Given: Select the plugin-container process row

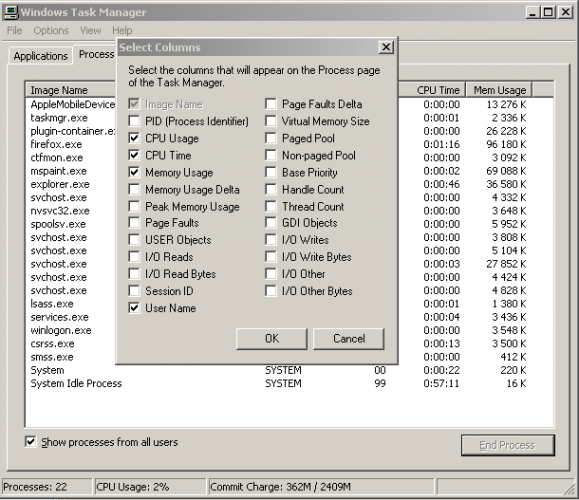Looking at the screenshot, I should 73,131.
